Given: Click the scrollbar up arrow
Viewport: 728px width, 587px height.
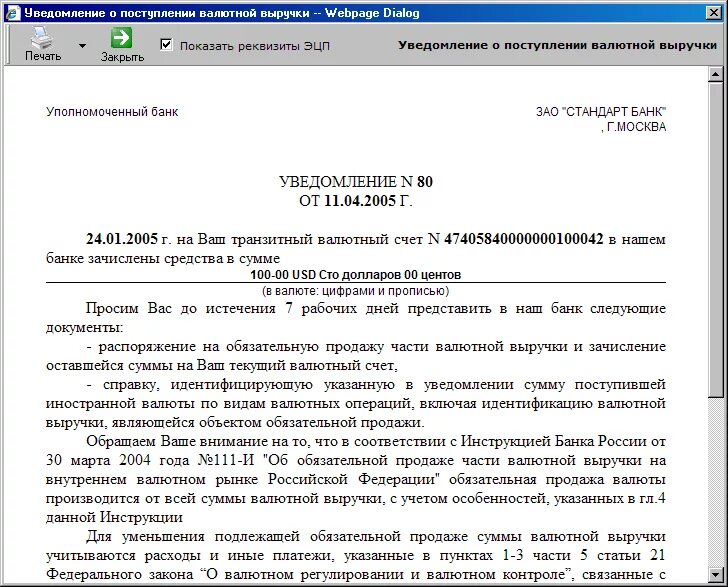Looking at the screenshot, I should pyautogui.click(x=715, y=74).
